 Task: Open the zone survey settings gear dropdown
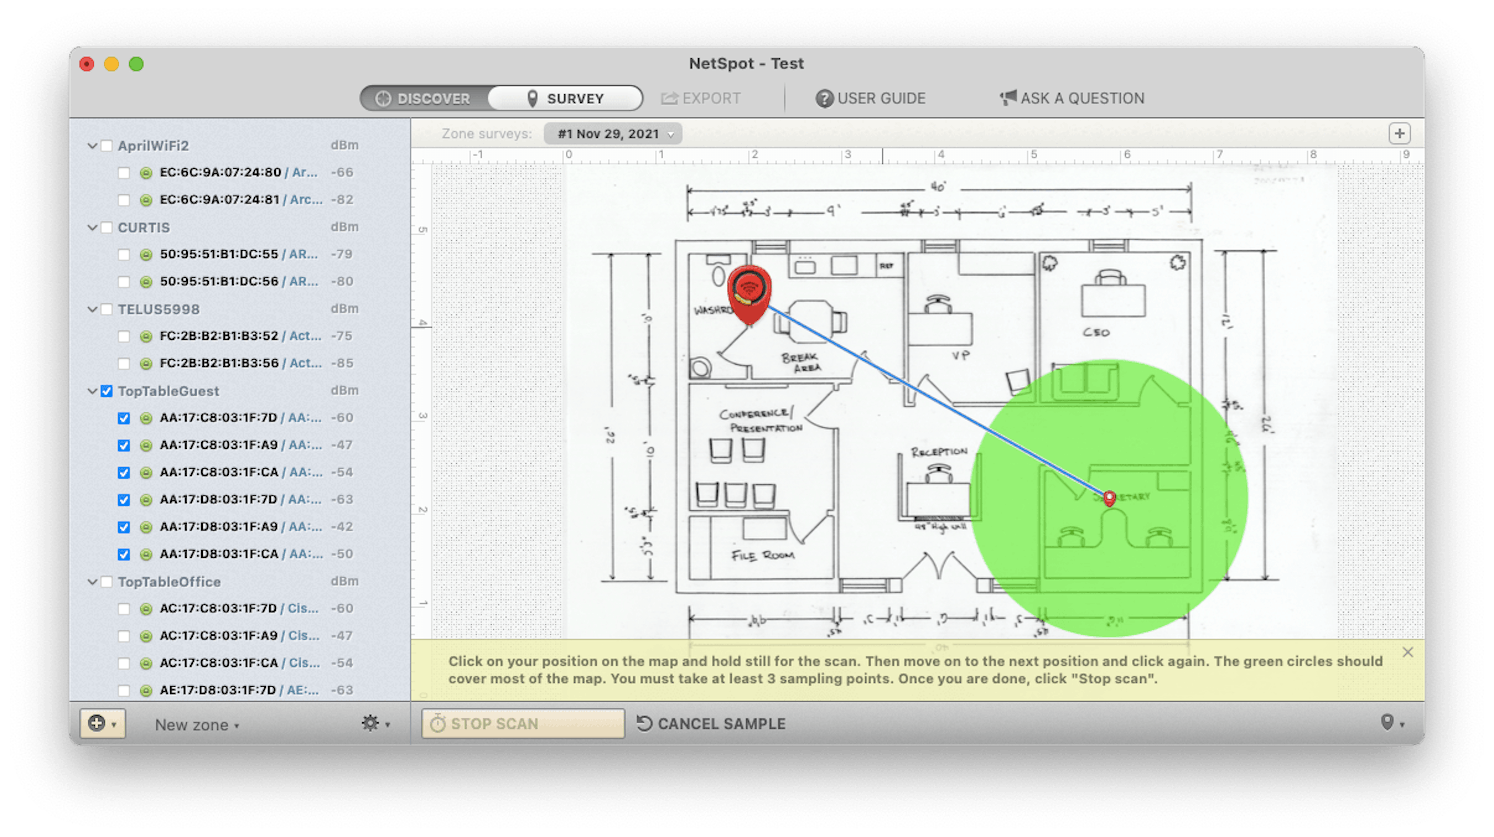pos(371,722)
